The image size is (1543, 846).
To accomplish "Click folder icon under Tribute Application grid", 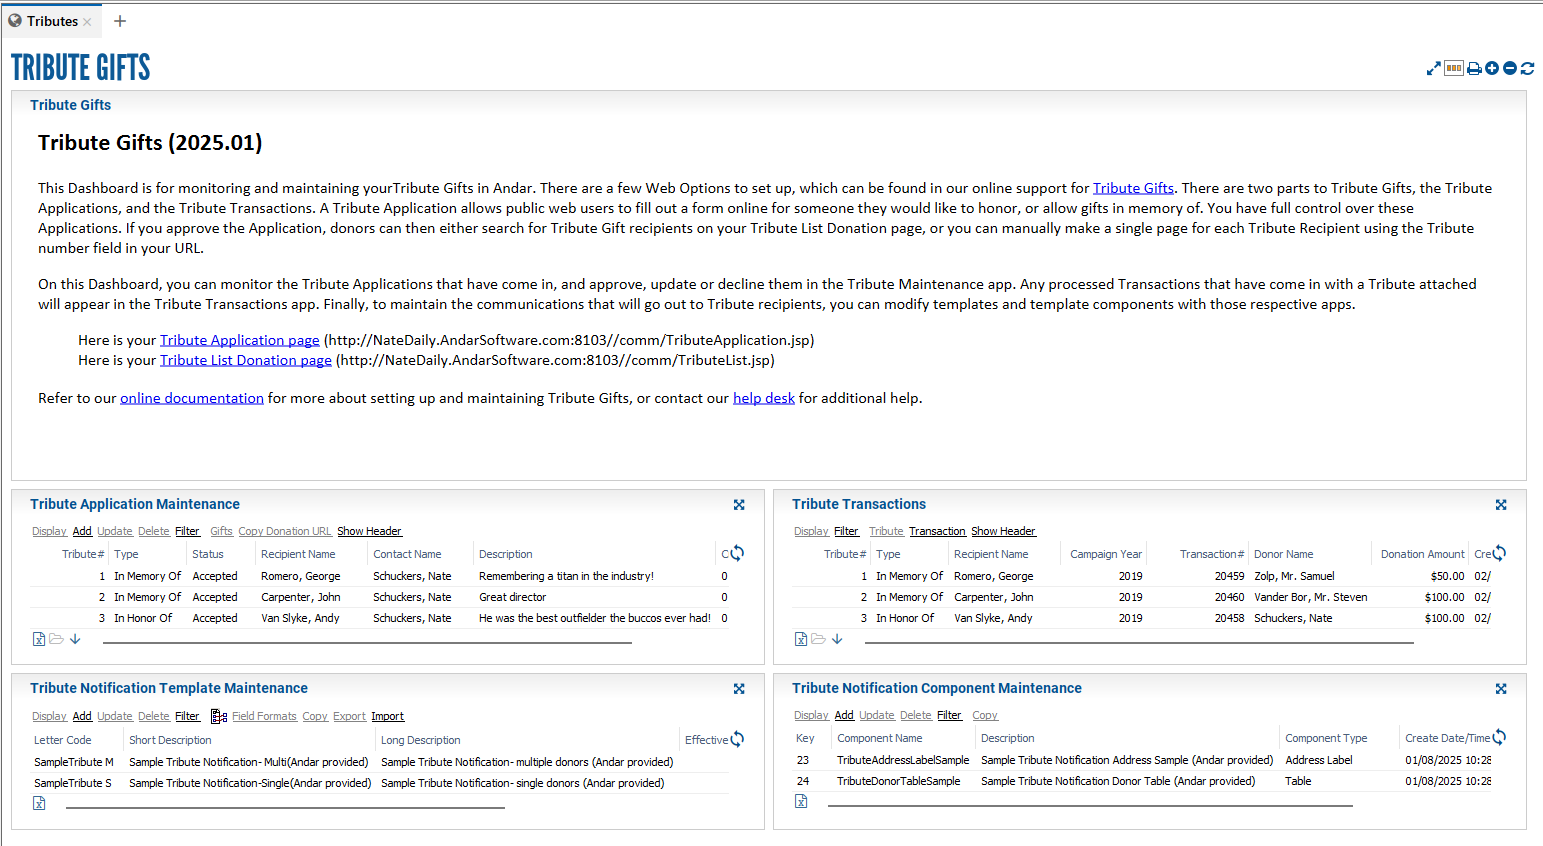I will [57, 639].
